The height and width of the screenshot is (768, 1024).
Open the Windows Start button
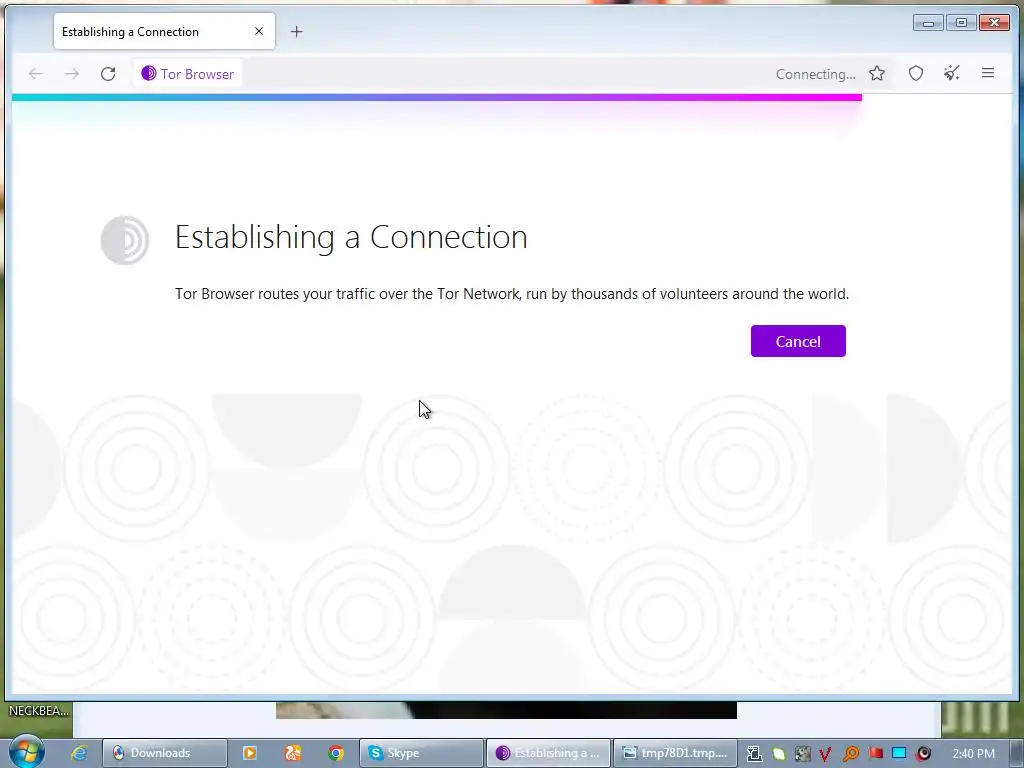click(x=26, y=752)
